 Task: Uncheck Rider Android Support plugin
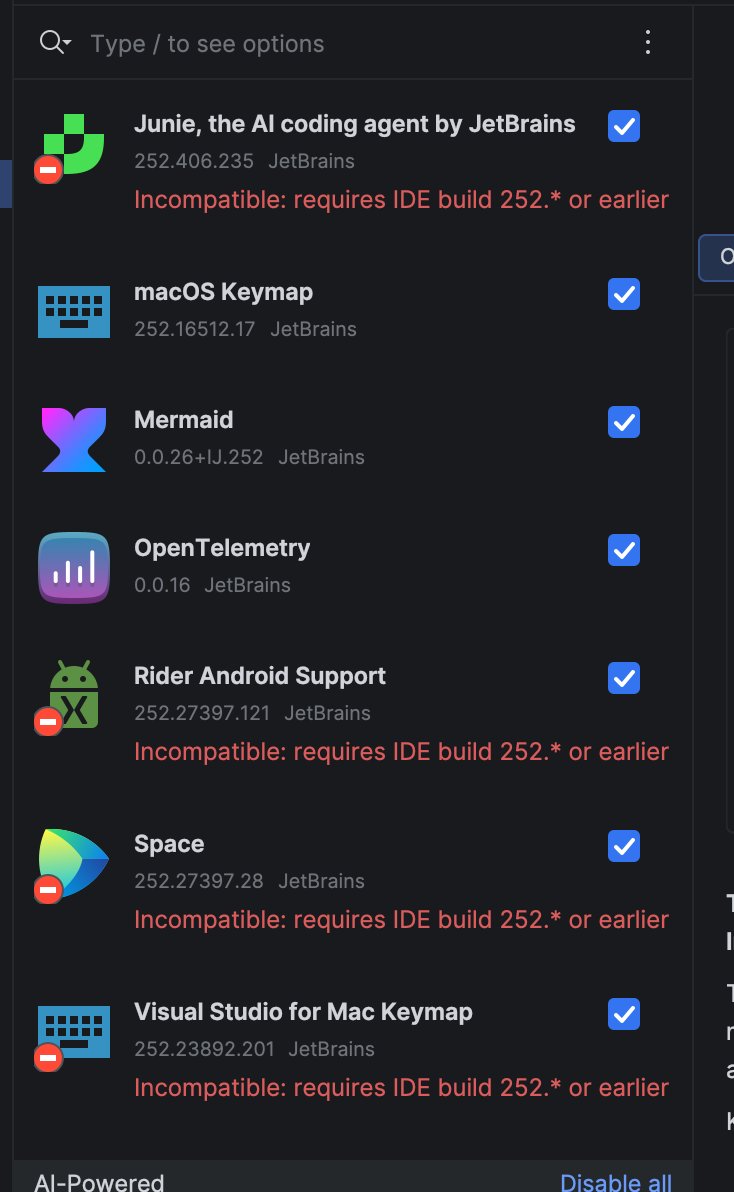pyautogui.click(x=624, y=678)
